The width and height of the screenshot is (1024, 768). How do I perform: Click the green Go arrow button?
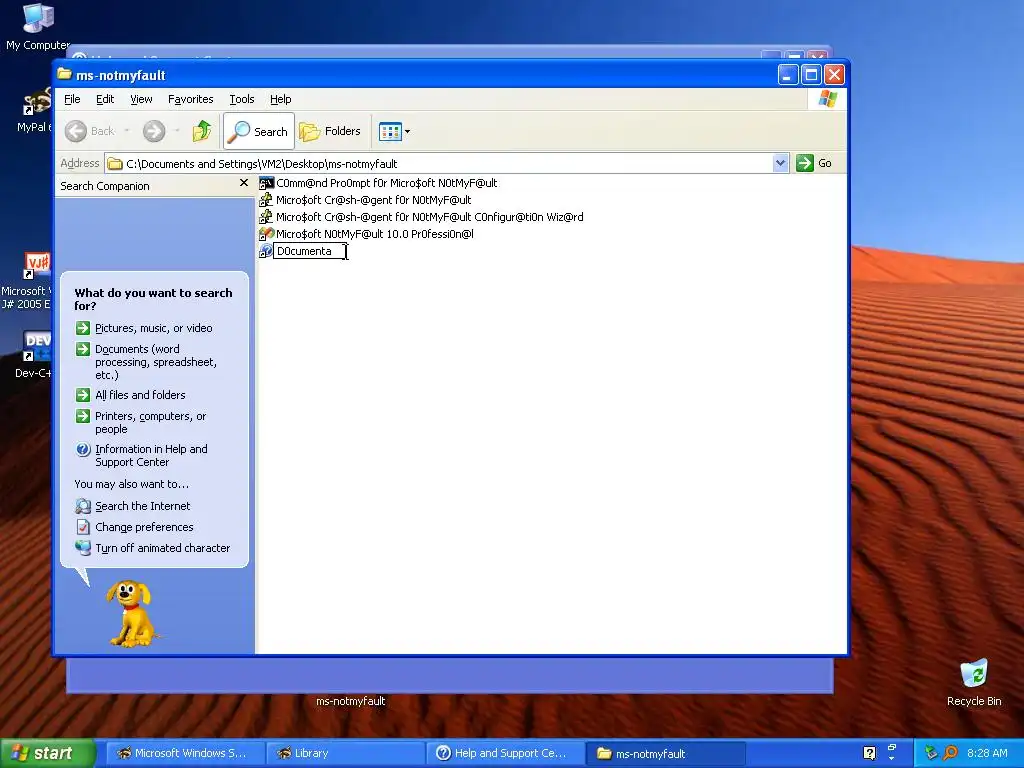coord(805,163)
